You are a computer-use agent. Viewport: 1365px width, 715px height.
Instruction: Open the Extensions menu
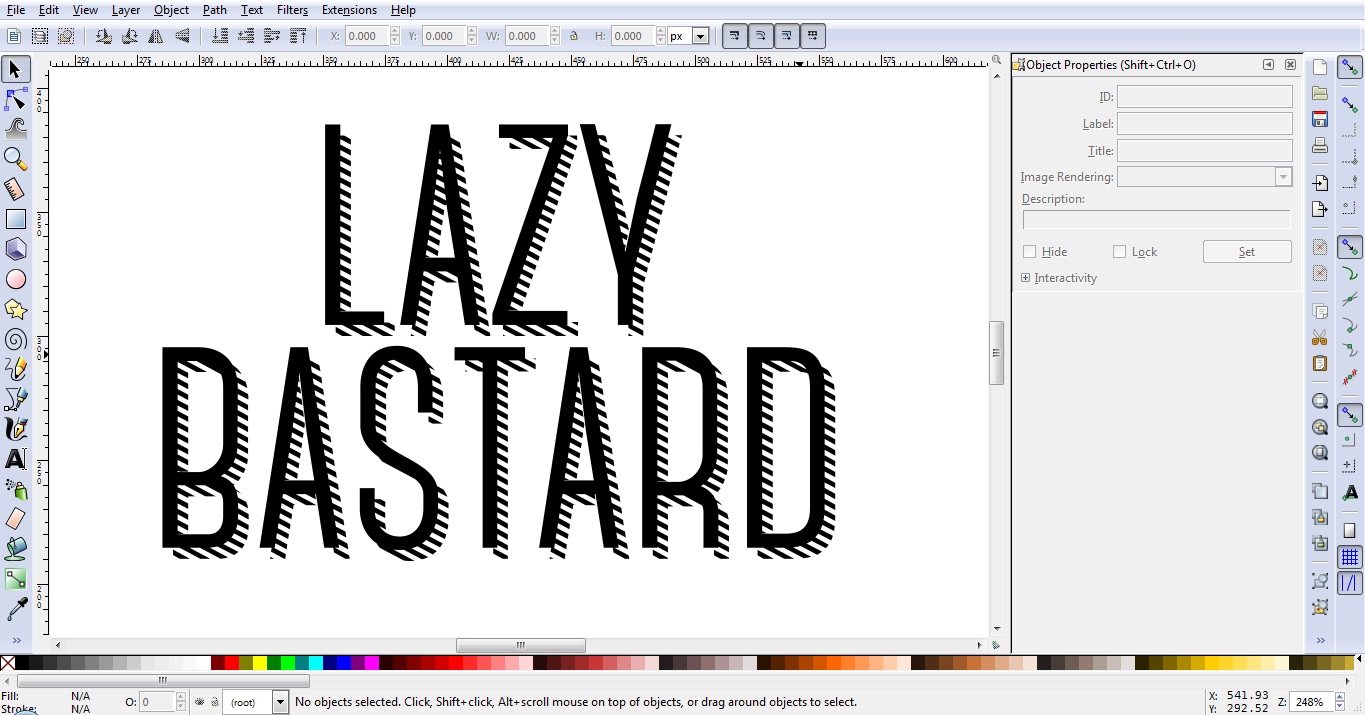pyautogui.click(x=349, y=10)
